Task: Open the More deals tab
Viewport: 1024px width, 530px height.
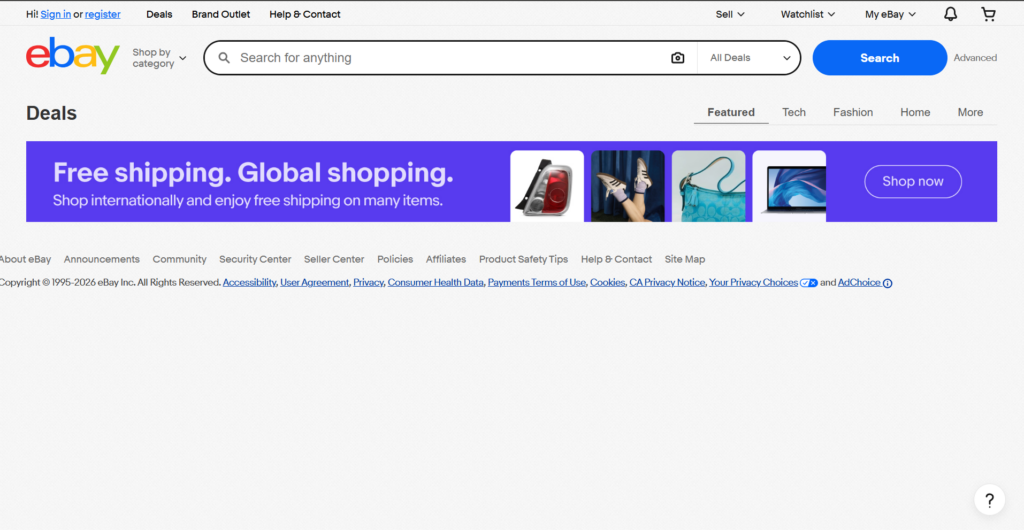Action: point(970,112)
